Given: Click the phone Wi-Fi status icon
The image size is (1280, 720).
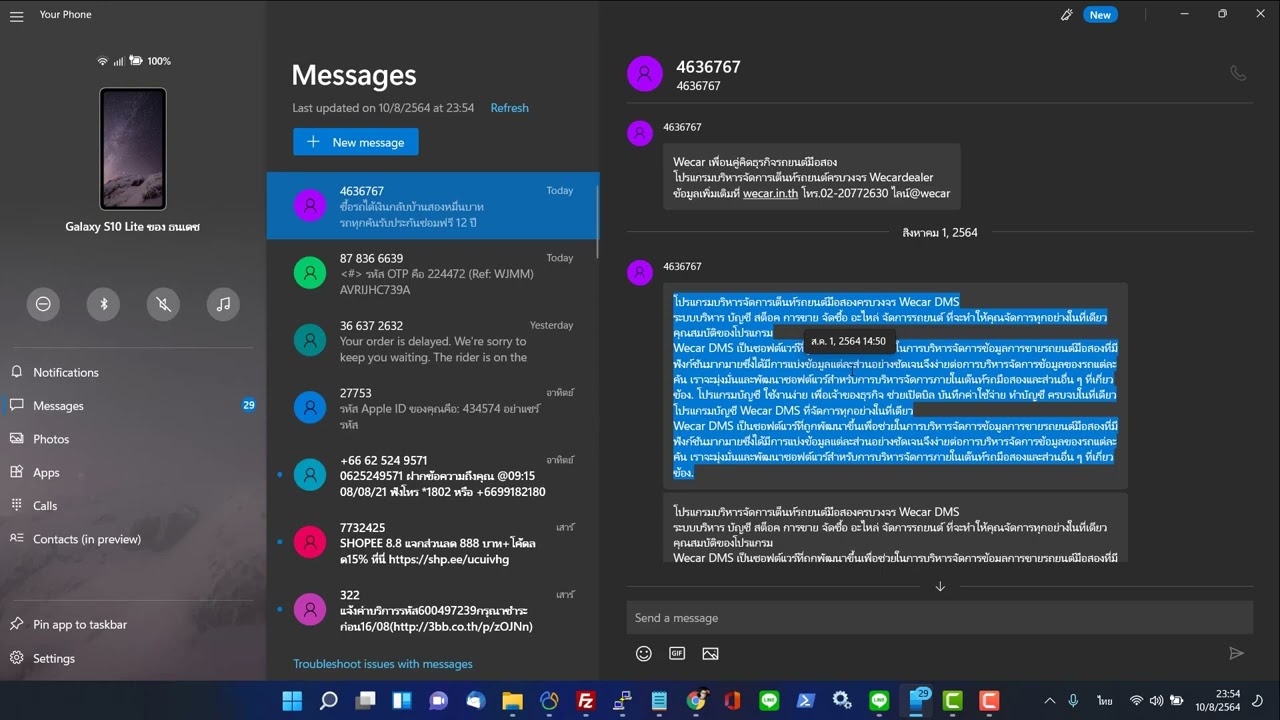Looking at the screenshot, I should [102, 61].
